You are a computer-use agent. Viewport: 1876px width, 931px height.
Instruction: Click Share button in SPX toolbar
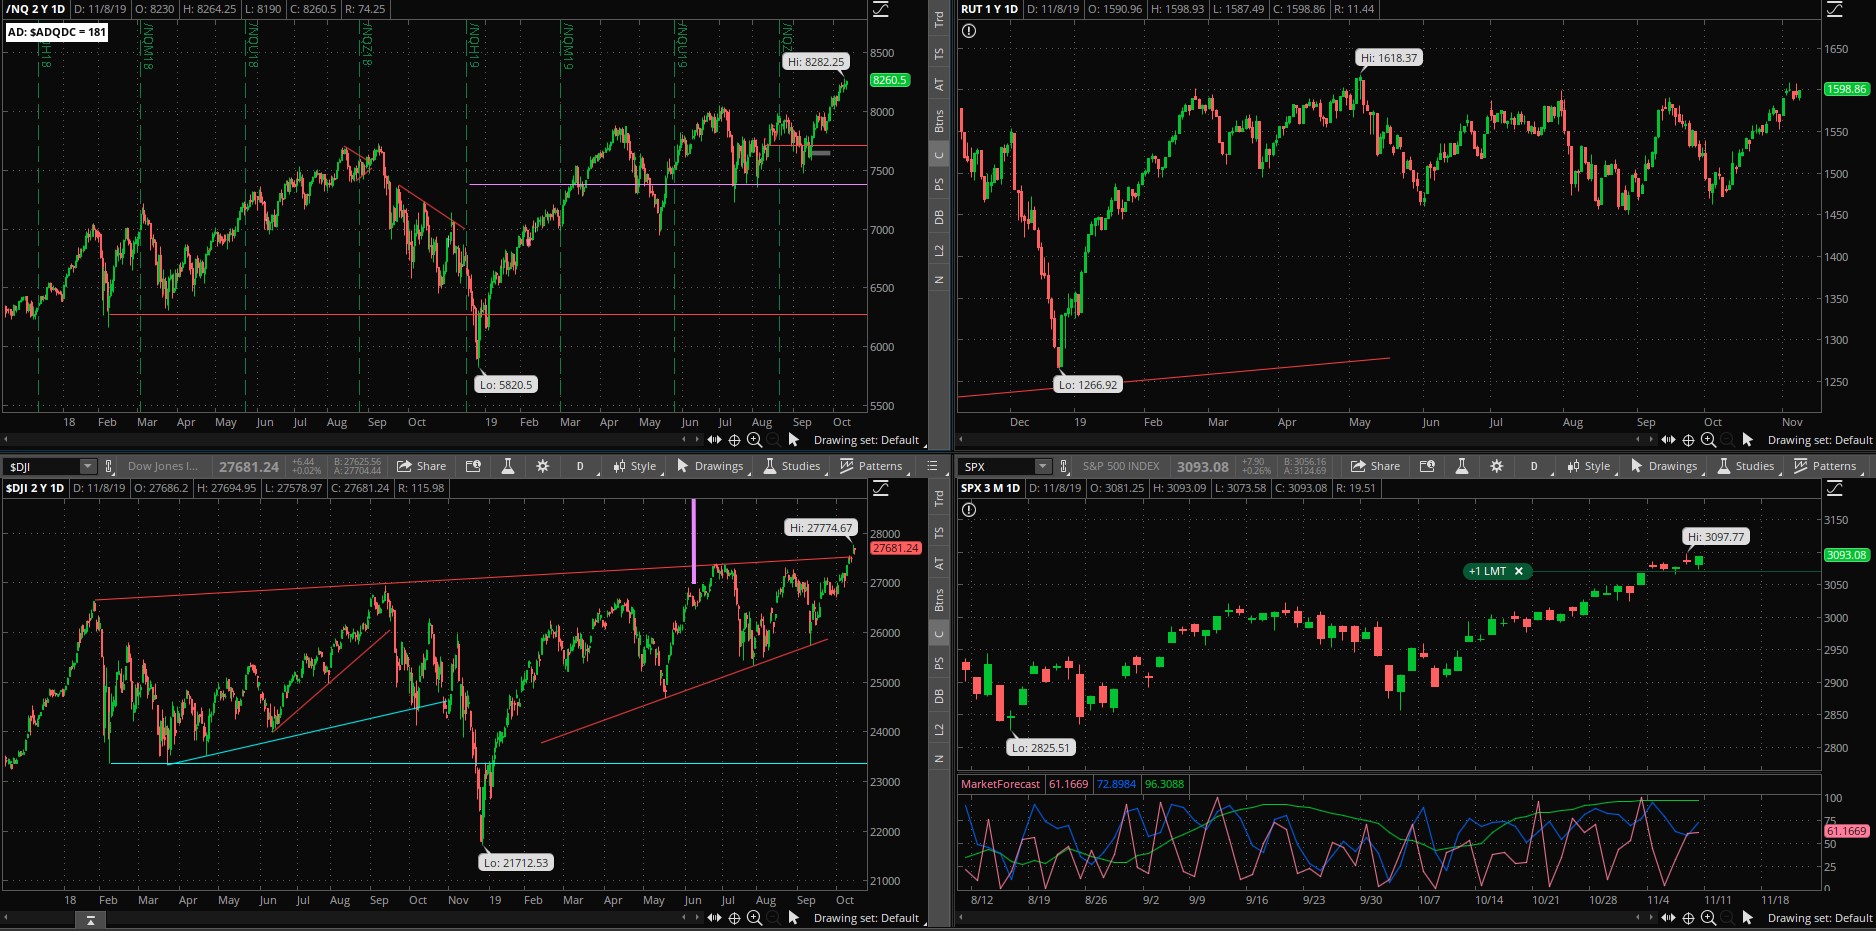click(x=1376, y=466)
